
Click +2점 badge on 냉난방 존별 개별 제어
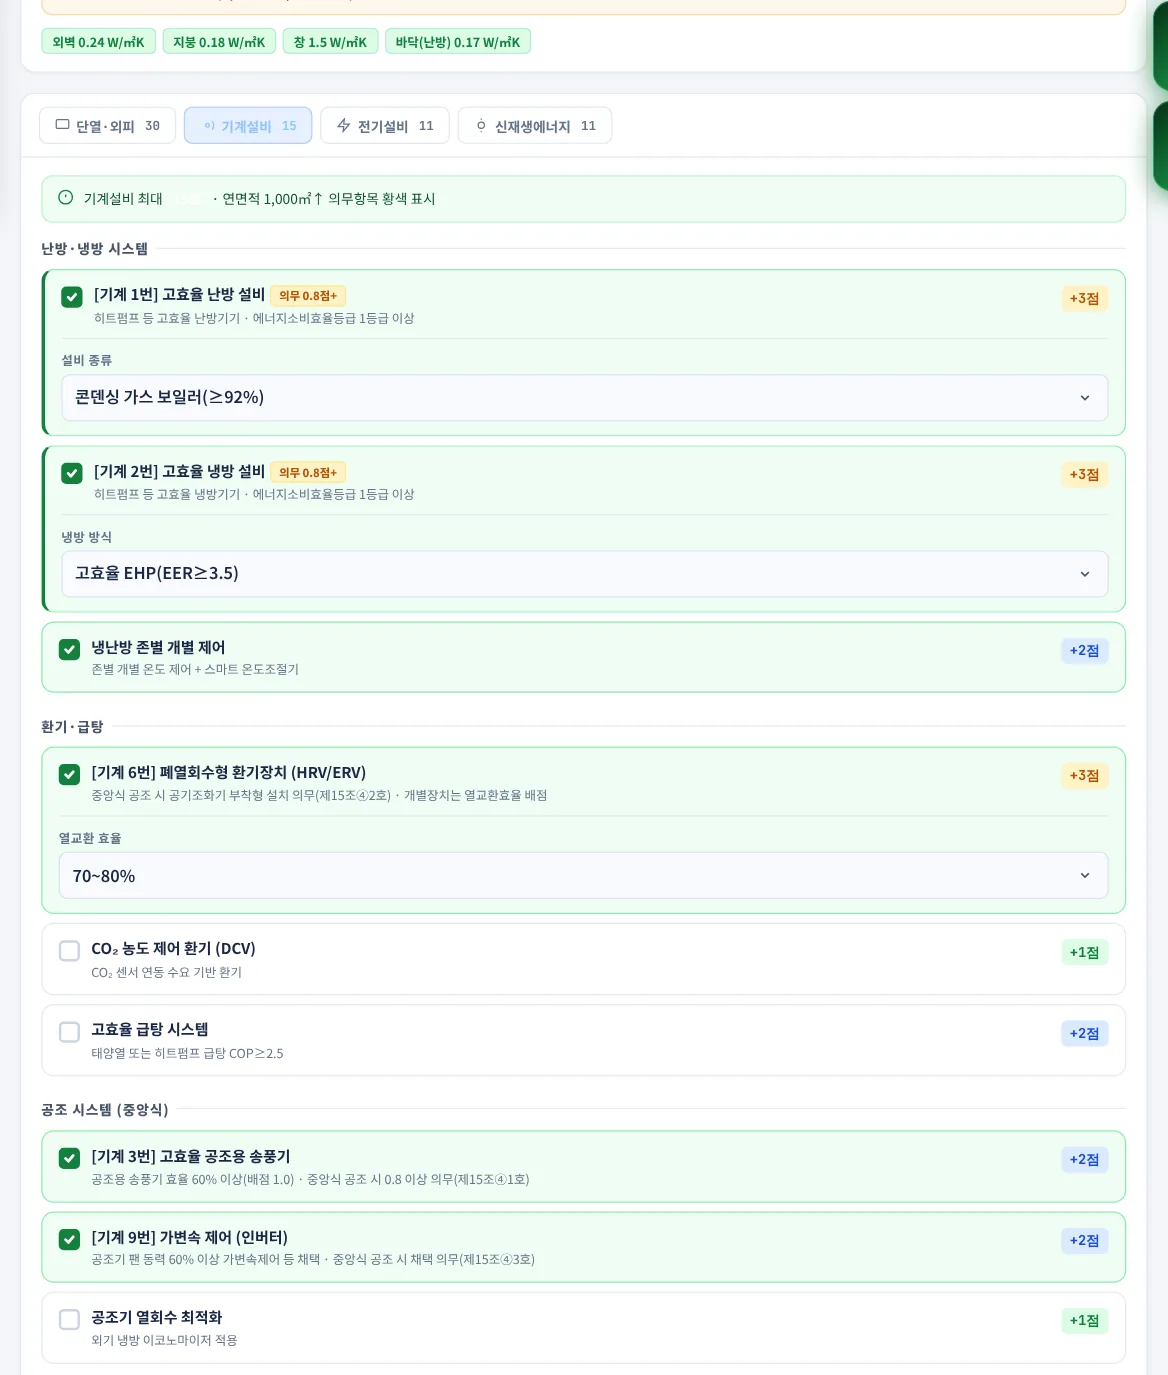1084,651
